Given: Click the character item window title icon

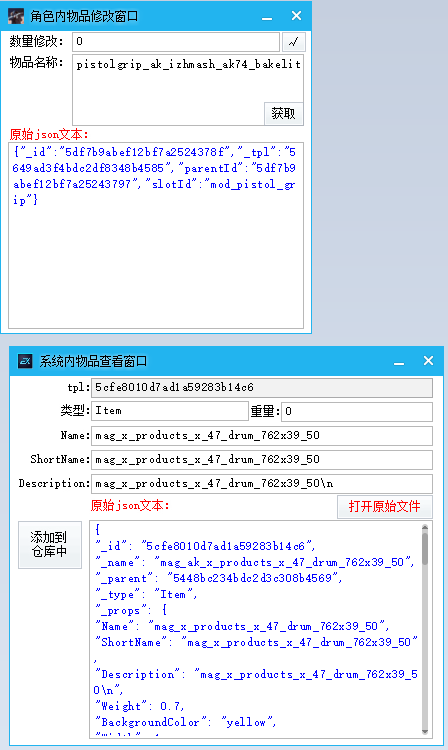Looking at the screenshot, I should [16, 16].
